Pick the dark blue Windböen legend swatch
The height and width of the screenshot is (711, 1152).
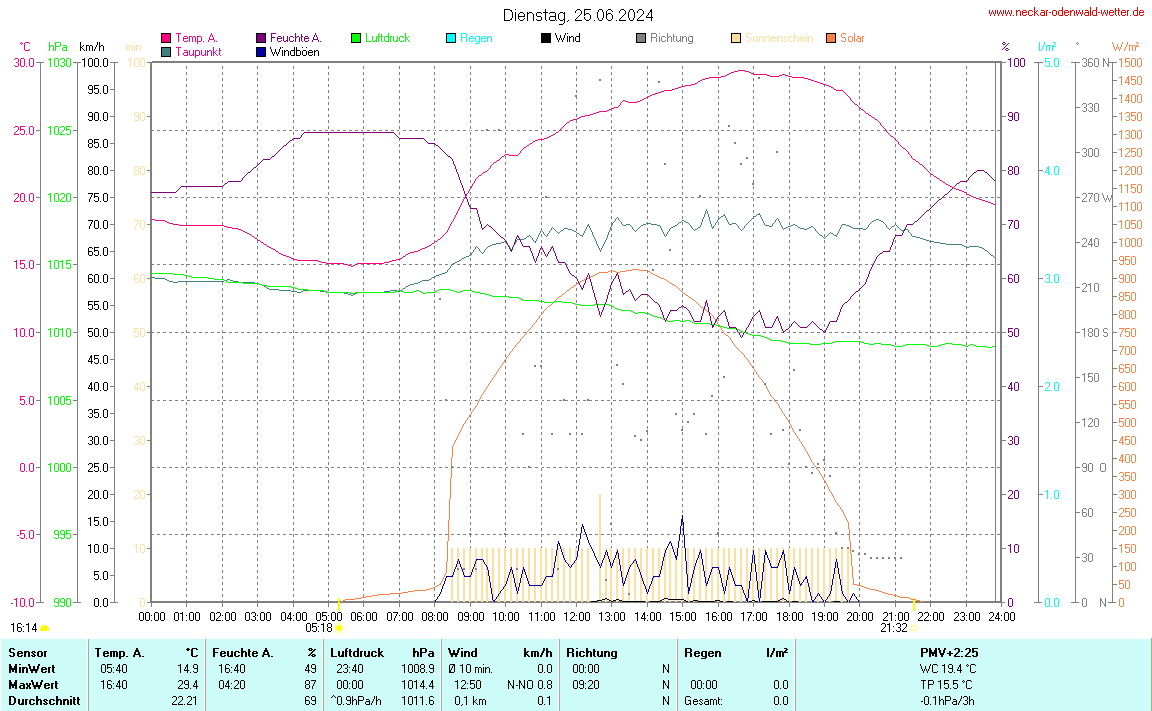[261, 51]
